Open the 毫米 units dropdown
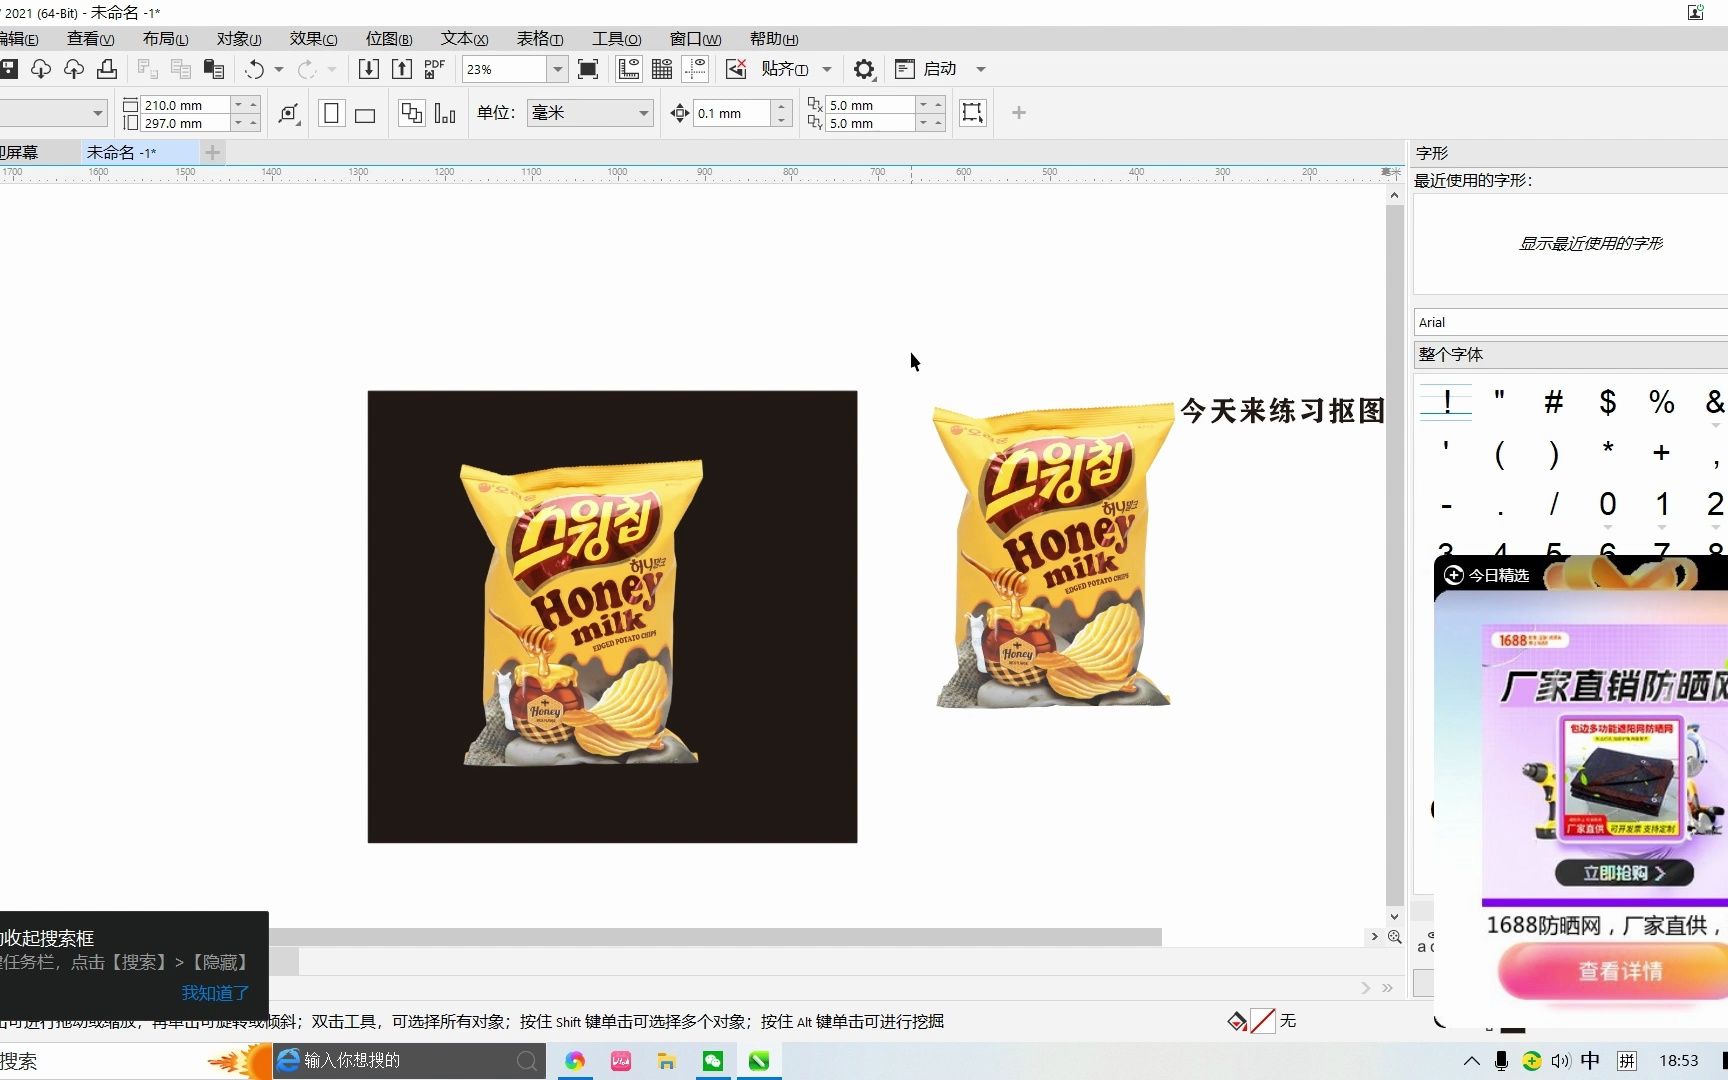This screenshot has width=1728, height=1080. (590, 113)
